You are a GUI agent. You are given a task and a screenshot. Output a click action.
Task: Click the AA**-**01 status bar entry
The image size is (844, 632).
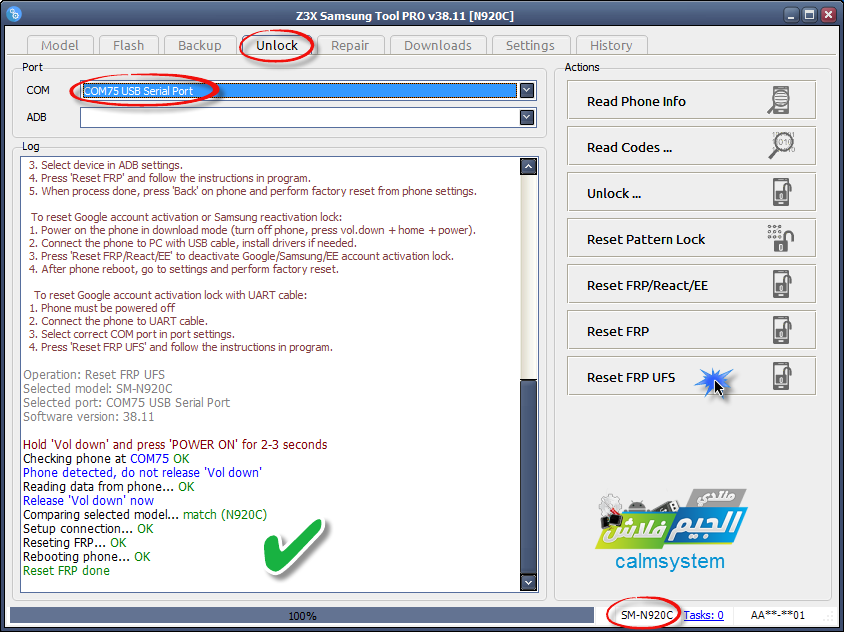point(777,615)
